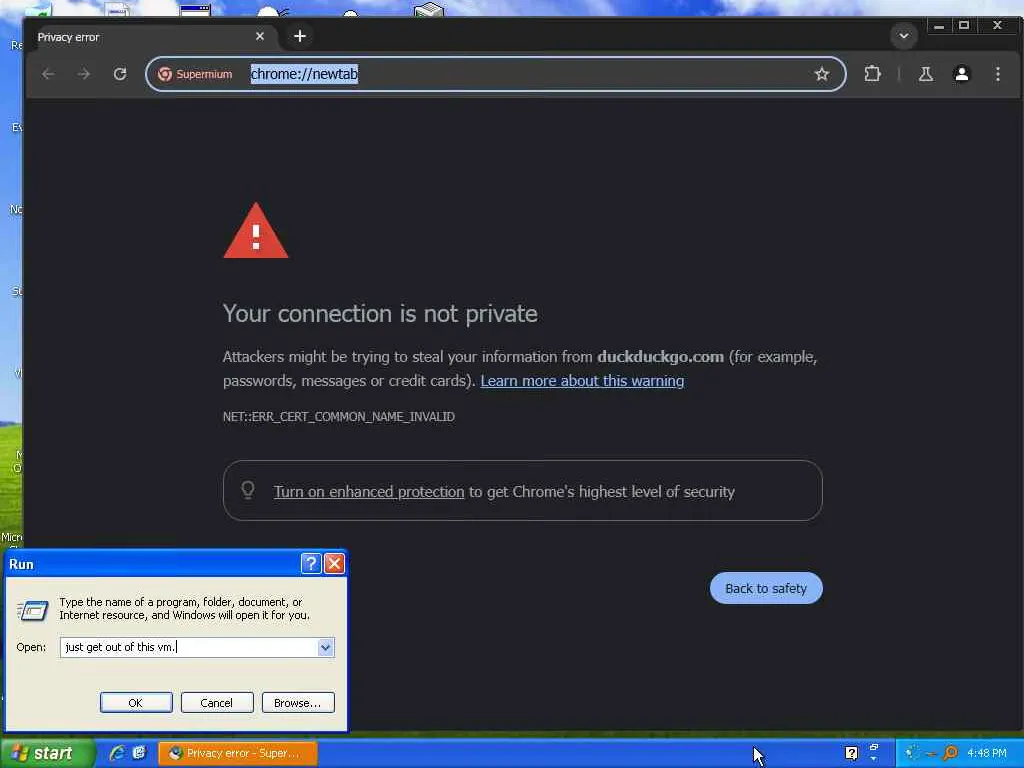This screenshot has height=768, width=1024.
Task: Open a new tab with plus button
Action: pos(300,36)
